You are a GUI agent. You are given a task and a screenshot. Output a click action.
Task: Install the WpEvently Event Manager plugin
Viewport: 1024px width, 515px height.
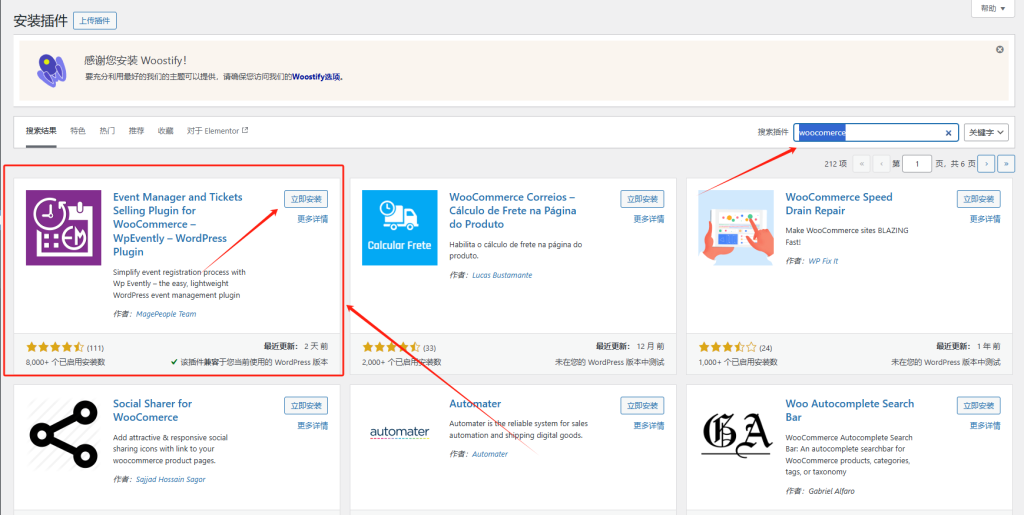pos(305,199)
